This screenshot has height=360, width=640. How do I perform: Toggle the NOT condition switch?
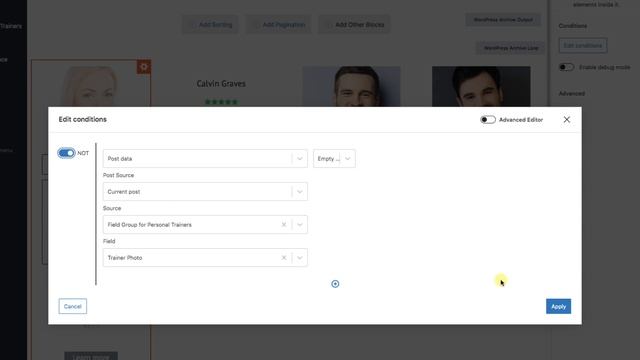(x=67, y=153)
